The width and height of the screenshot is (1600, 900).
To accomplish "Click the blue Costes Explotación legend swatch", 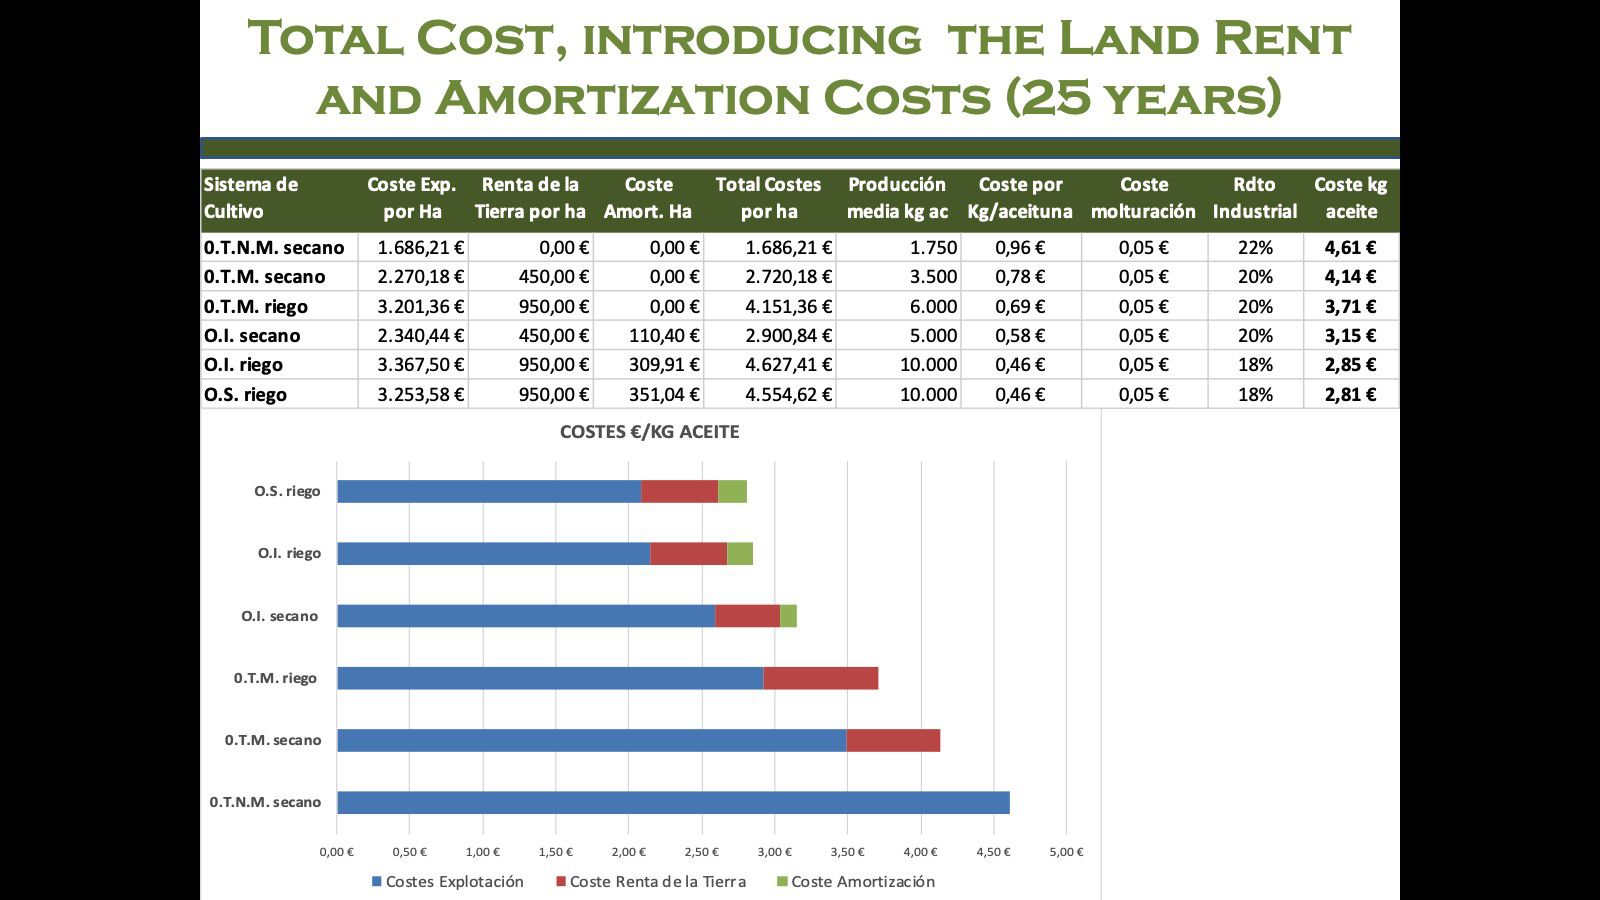I will coord(377,882).
